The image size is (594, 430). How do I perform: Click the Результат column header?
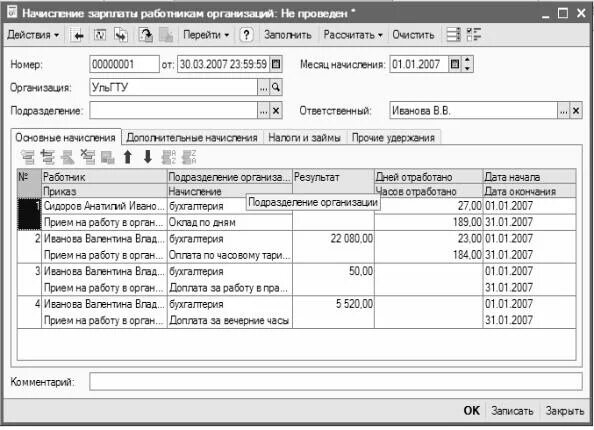[333, 184]
